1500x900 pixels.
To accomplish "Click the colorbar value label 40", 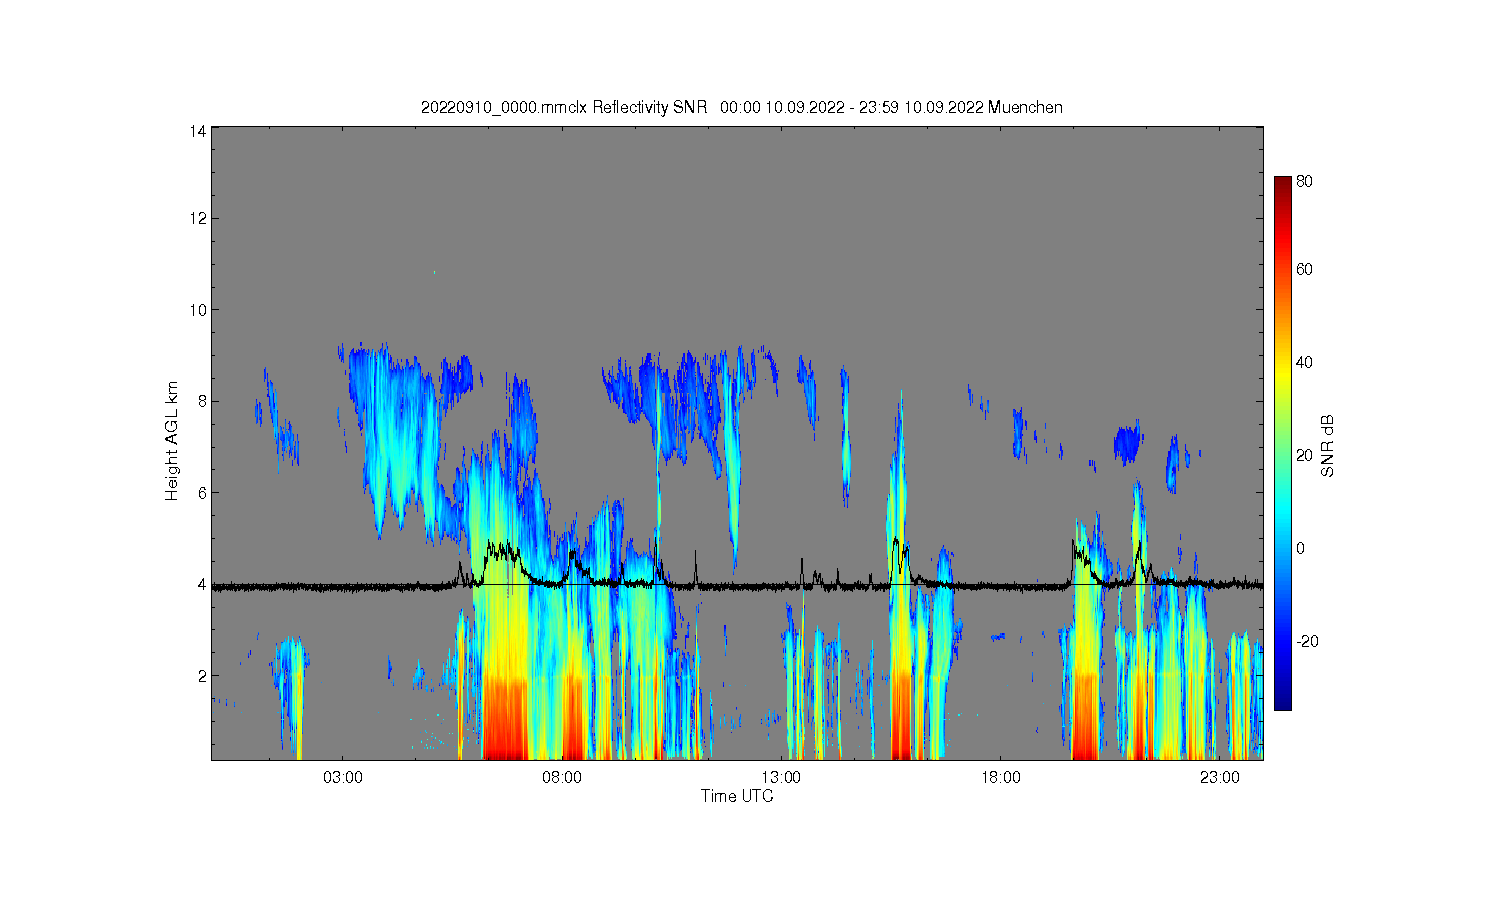I will tap(1305, 362).
